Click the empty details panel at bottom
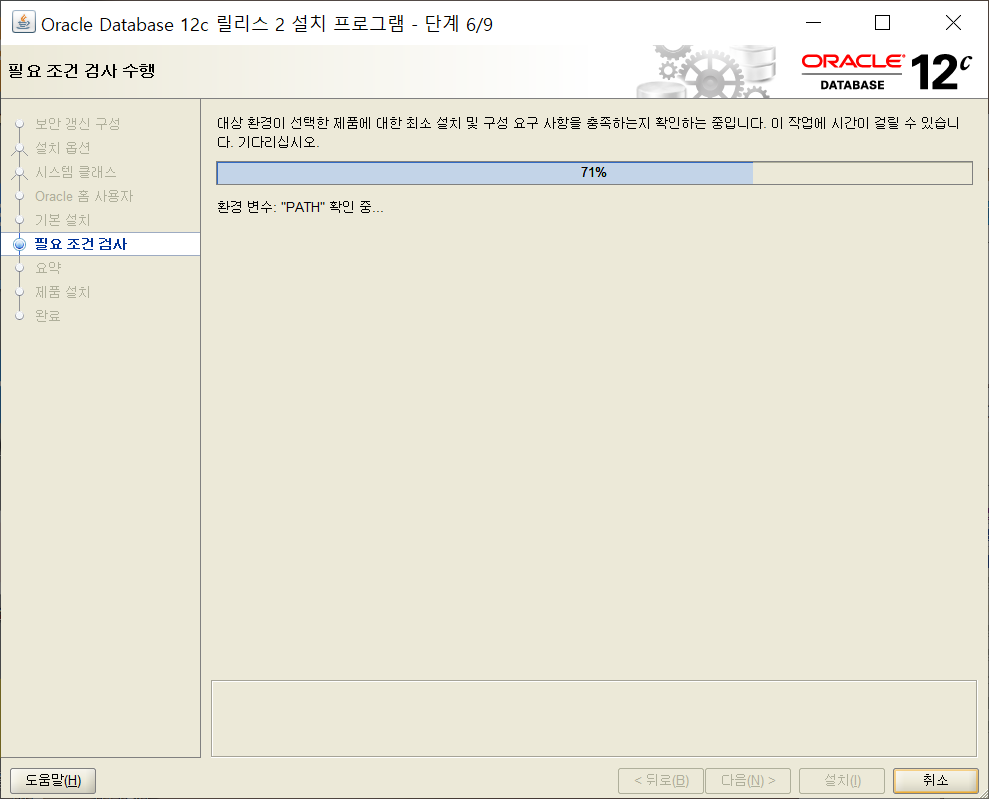Image resolution: width=989 pixels, height=799 pixels. click(593, 718)
